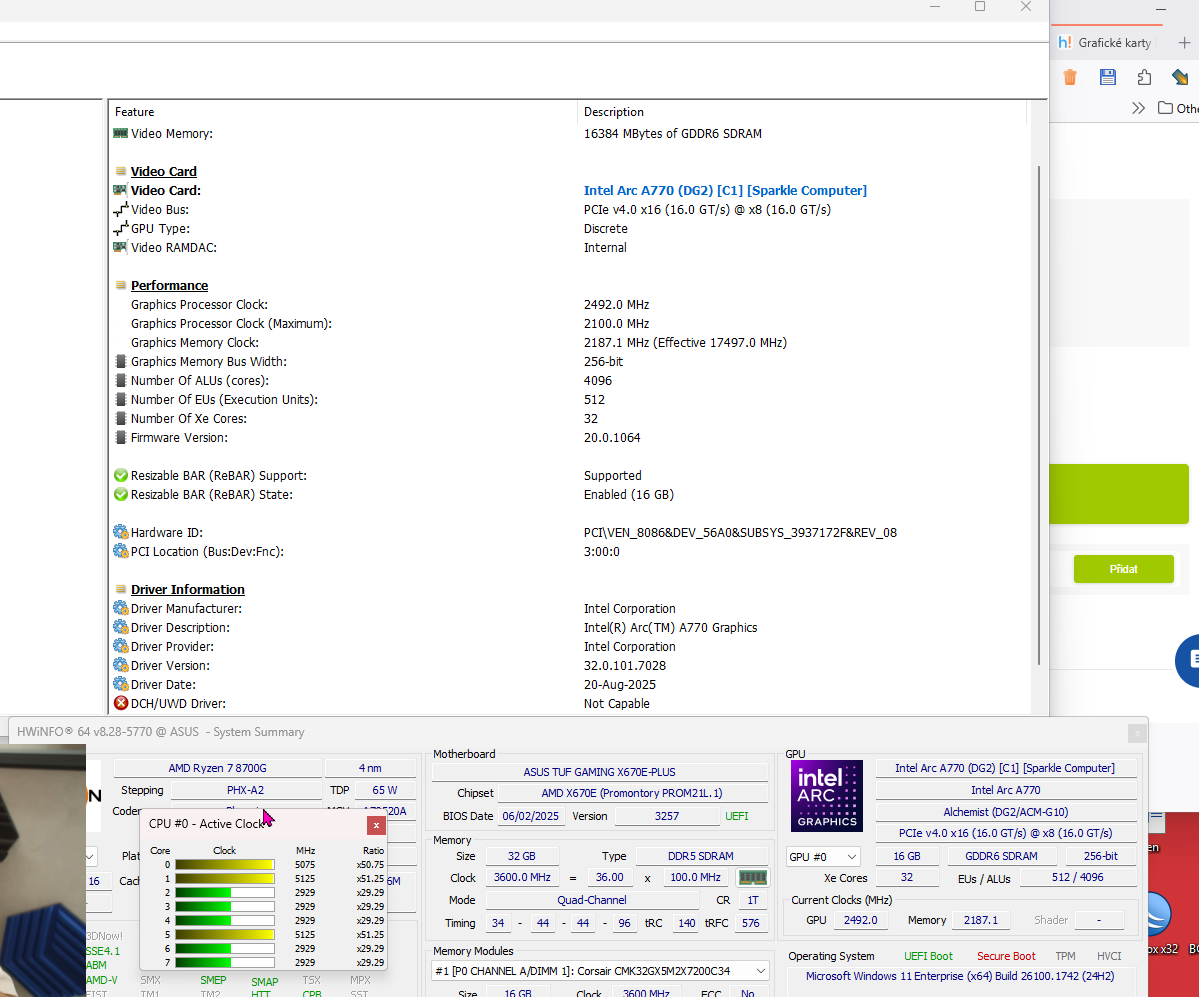Click the Firmware Version chip icon

(x=120, y=437)
